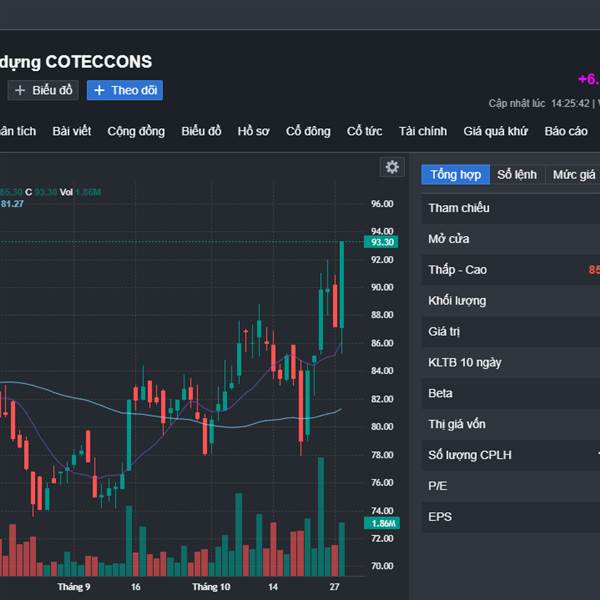This screenshot has width=600, height=600.
Task: Click the latest tall green candlestick
Action: 342,285
